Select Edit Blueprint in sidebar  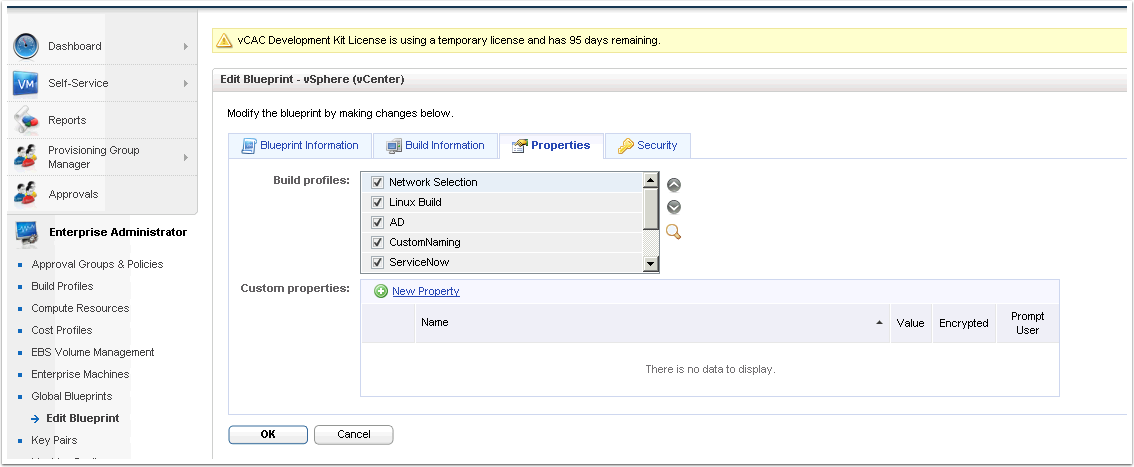pos(82,419)
